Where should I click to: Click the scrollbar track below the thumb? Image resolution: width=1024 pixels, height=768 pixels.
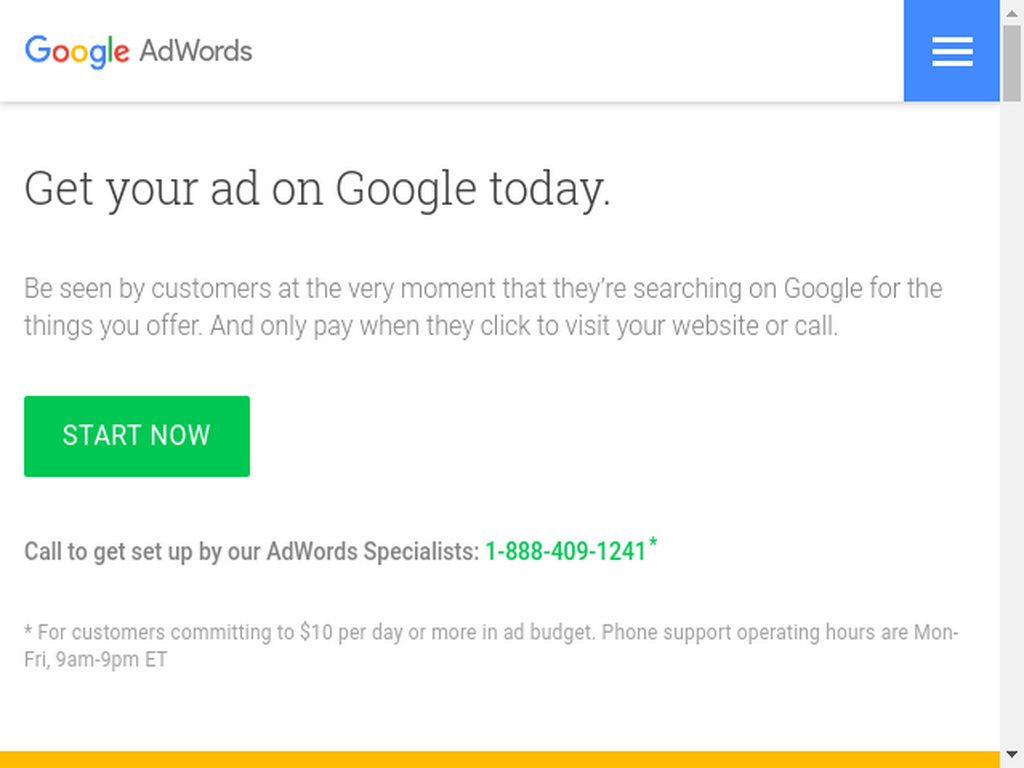(1012, 422)
